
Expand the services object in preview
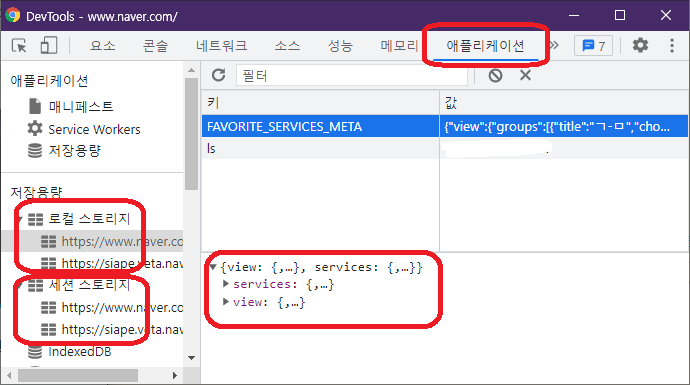[x=226, y=284]
